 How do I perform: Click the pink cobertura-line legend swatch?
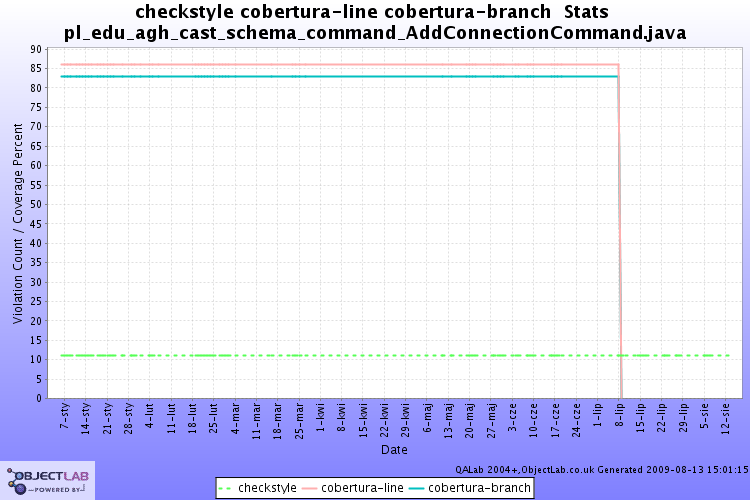309,489
